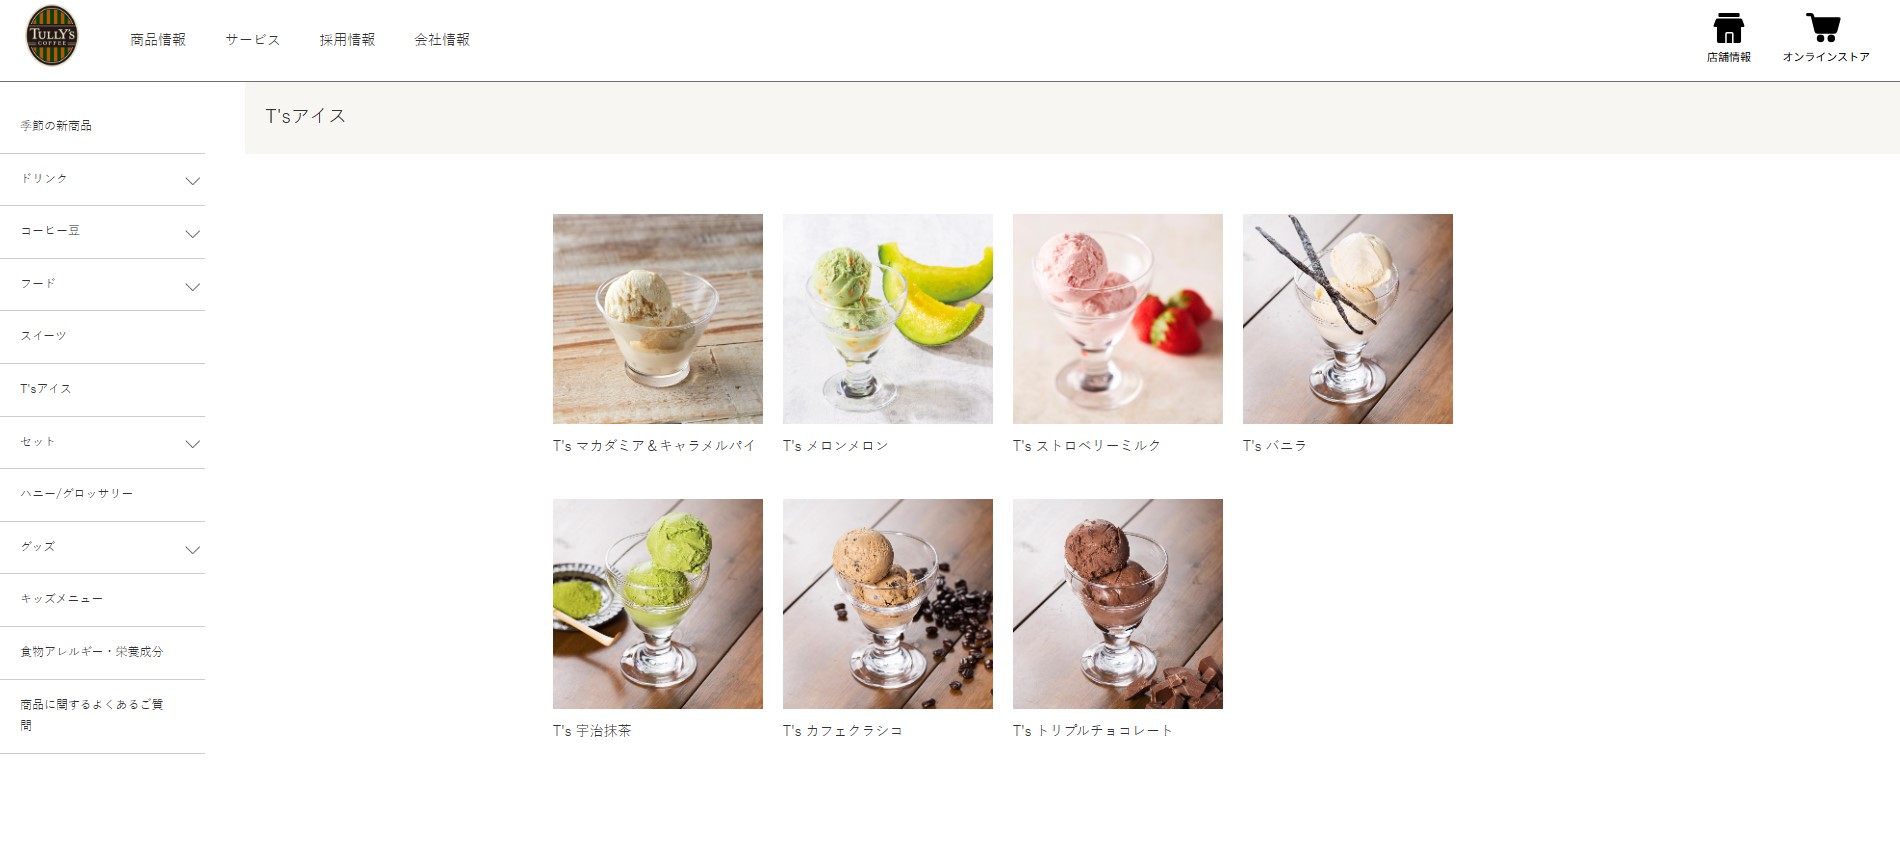Expand the コーヒー豆 sidebar chevron
1900x848 pixels.
coord(193,234)
